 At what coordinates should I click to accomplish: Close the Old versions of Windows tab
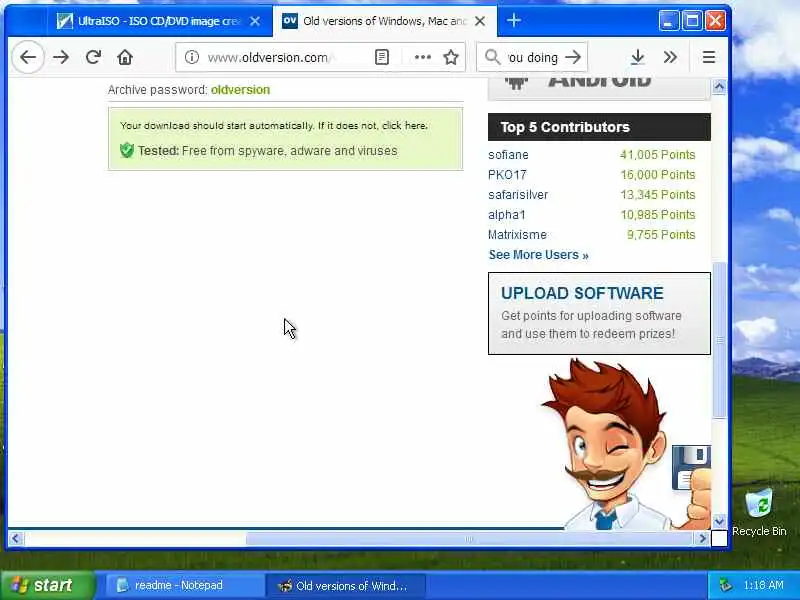480,21
